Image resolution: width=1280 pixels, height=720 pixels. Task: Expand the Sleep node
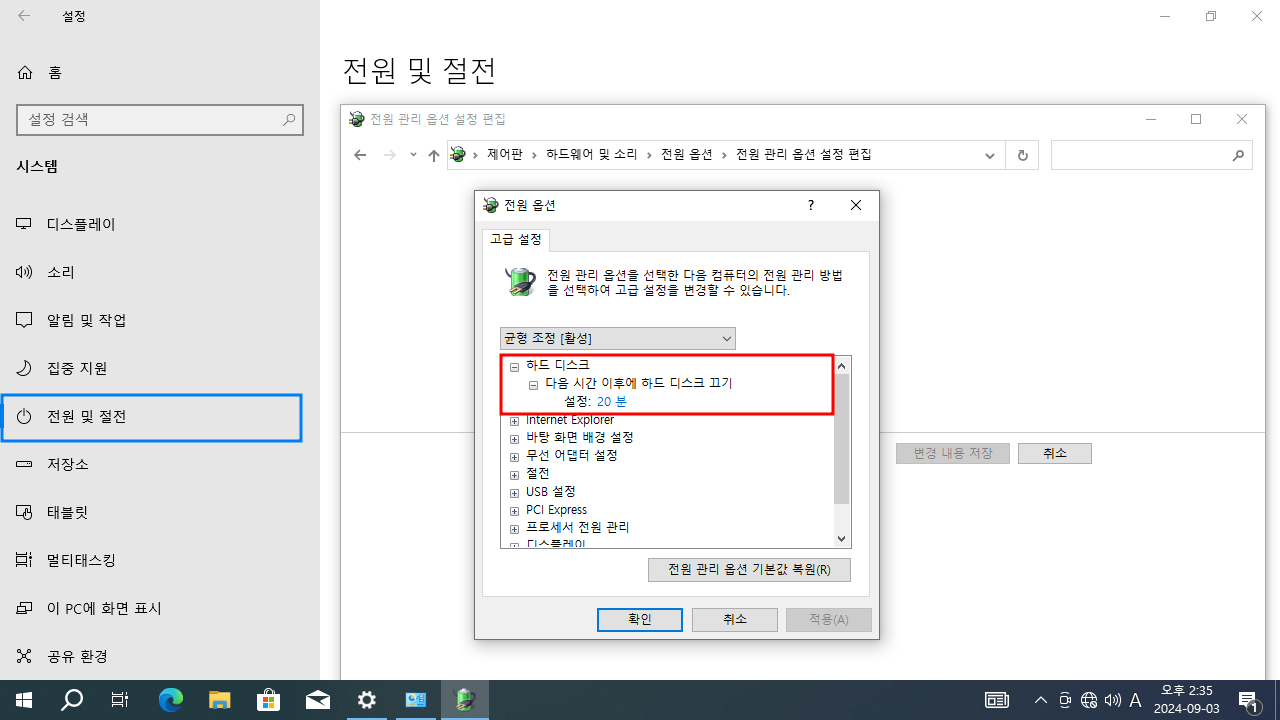pos(514,475)
